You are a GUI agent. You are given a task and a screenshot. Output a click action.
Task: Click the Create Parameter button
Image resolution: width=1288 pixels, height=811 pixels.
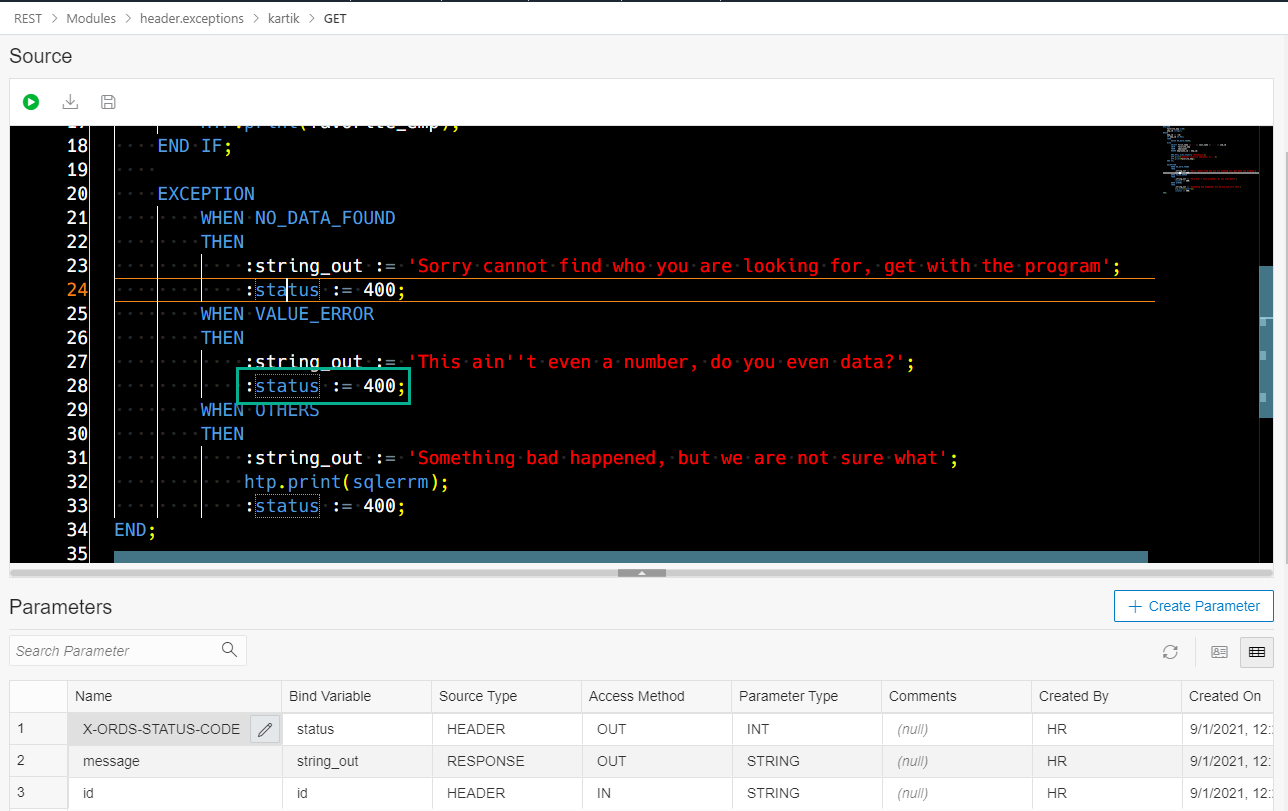pyautogui.click(x=1193, y=606)
